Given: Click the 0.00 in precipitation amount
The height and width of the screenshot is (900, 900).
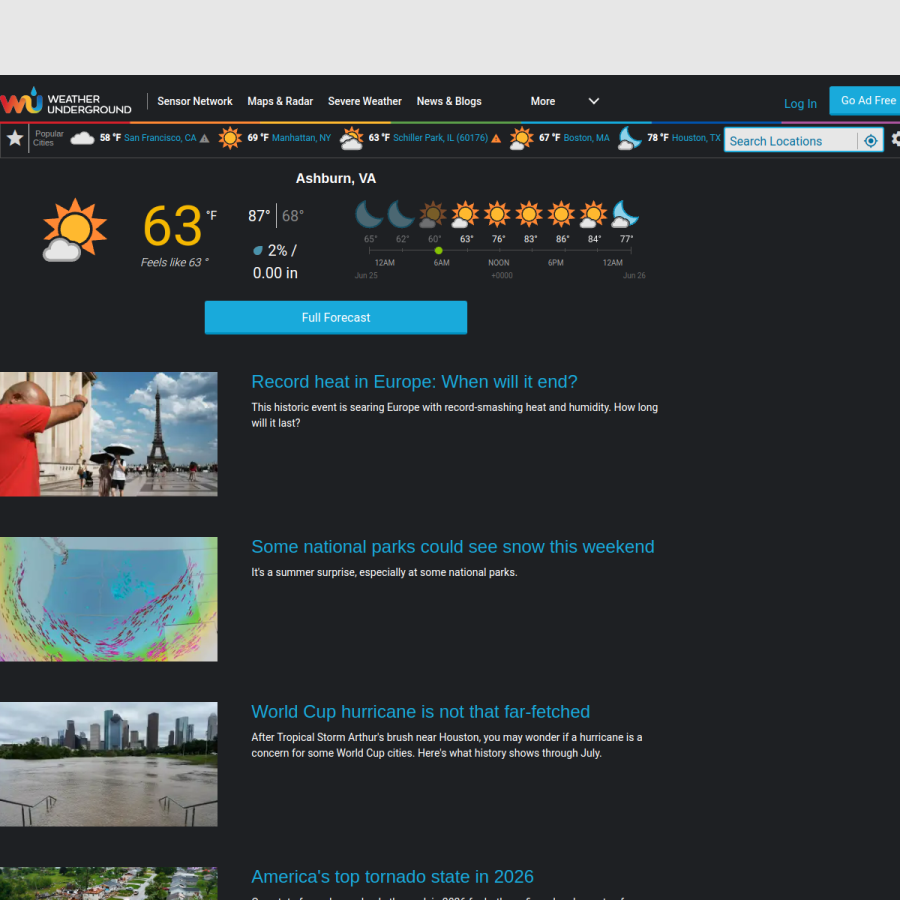Looking at the screenshot, I should (275, 273).
